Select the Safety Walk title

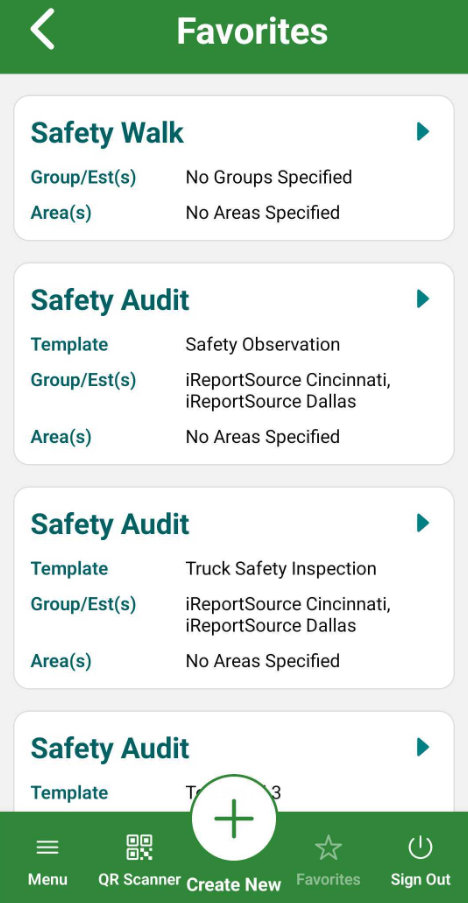point(107,133)
